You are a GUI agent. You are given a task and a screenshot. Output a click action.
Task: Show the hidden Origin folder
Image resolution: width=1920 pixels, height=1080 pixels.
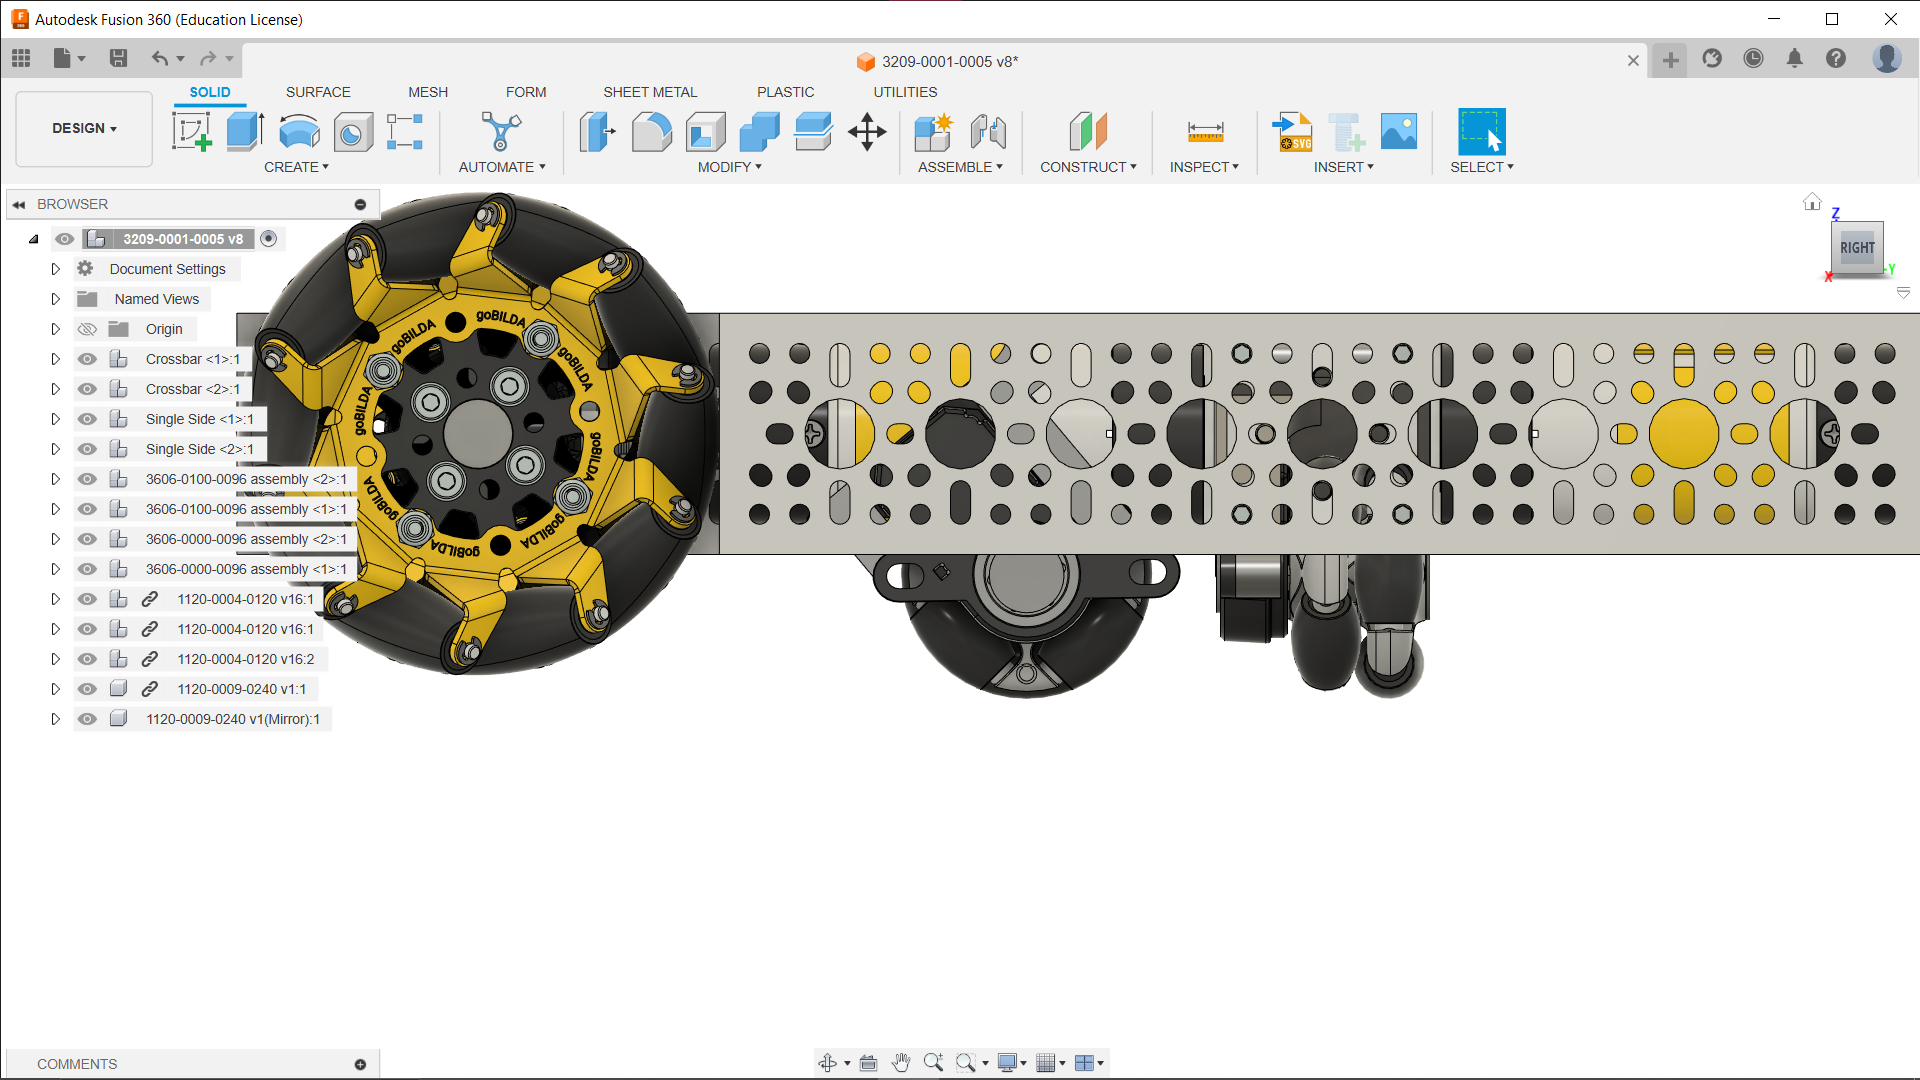click(x=87, y=329)
